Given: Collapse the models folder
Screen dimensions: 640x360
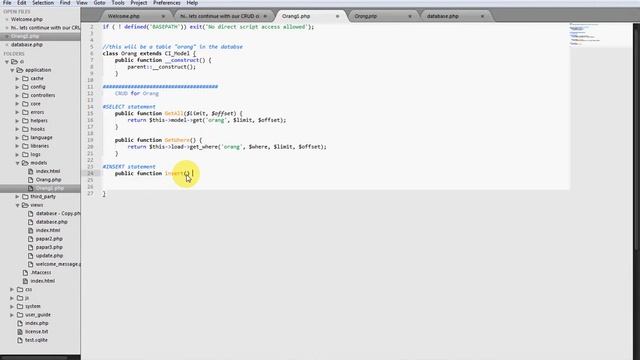Looking at the screenshot, I should [17, 163].
